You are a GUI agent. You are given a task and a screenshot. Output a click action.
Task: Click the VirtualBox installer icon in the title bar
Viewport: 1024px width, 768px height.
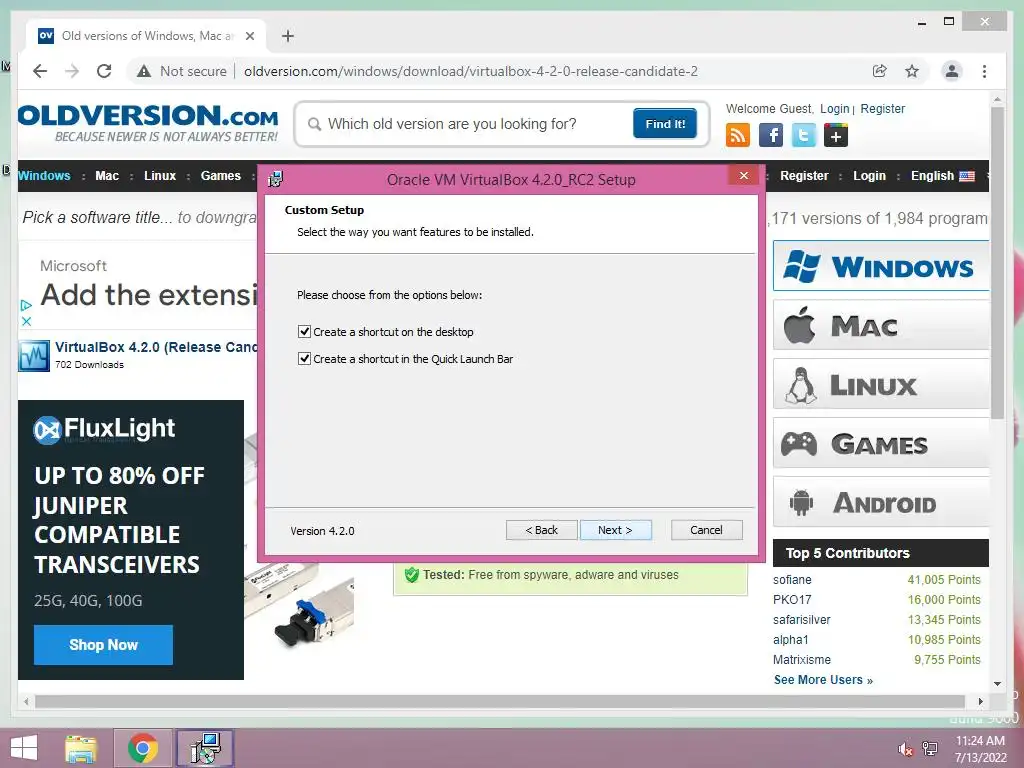(x=276, y=179)
